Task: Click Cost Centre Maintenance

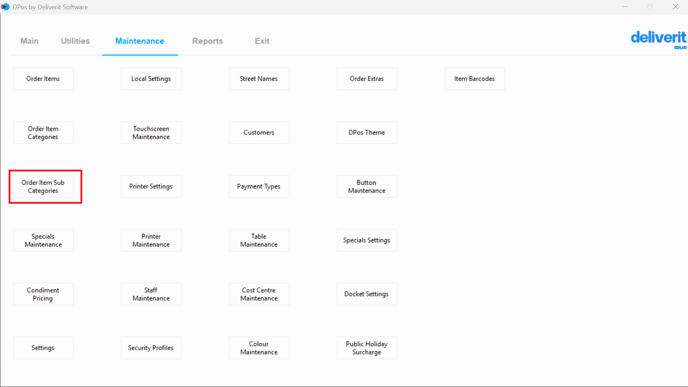Action: [x=259, y=294]
